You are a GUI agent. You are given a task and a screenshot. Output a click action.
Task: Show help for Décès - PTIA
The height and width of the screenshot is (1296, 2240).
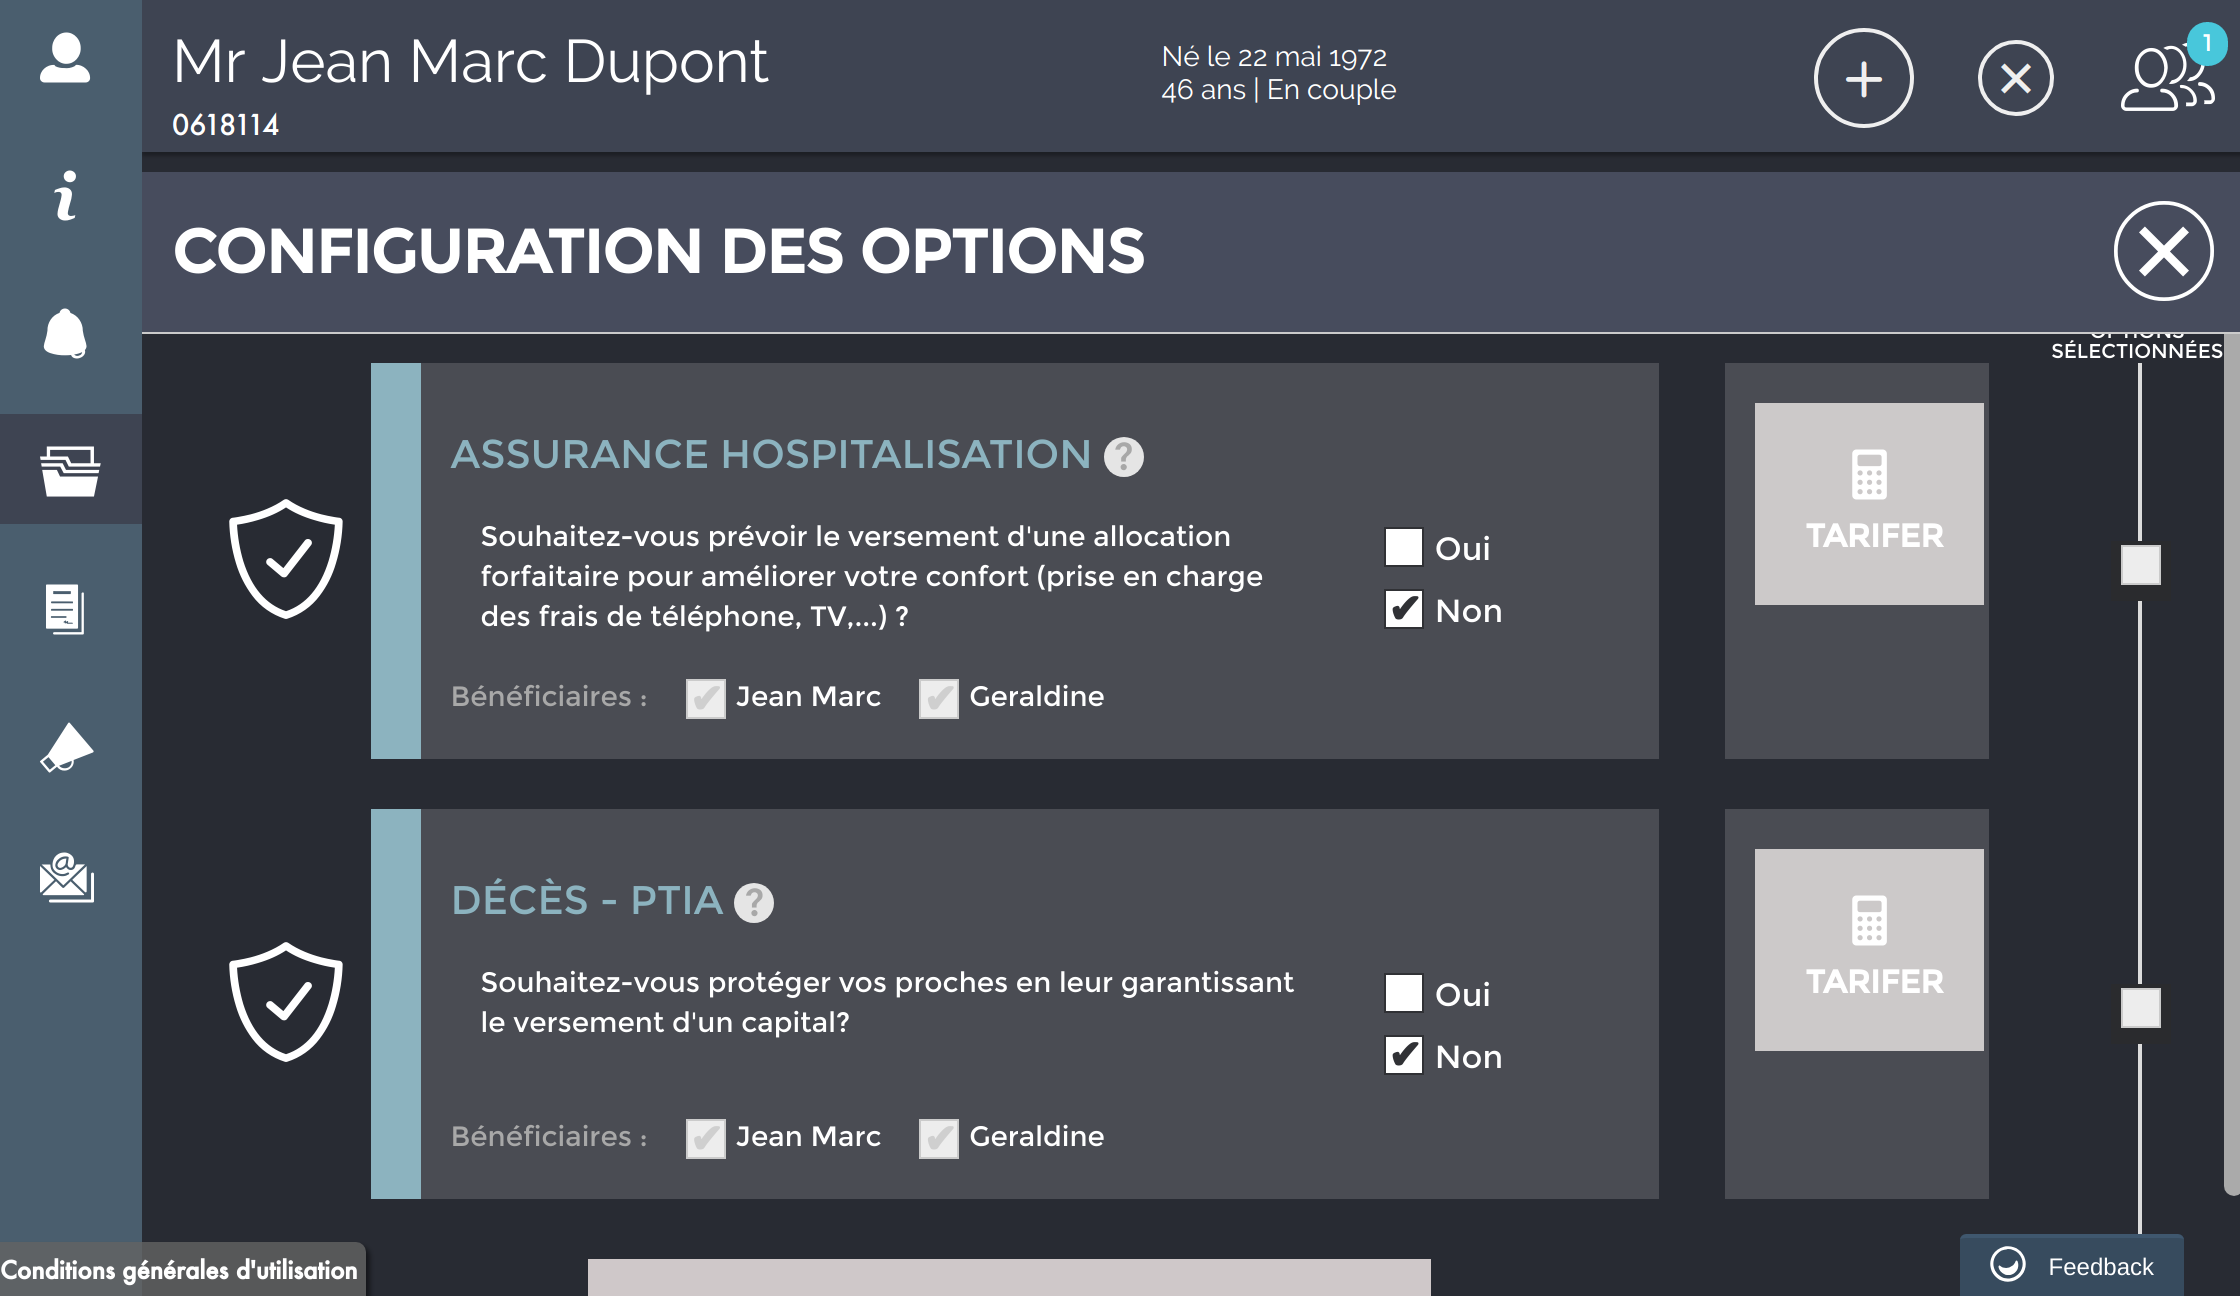pos(754,903)
